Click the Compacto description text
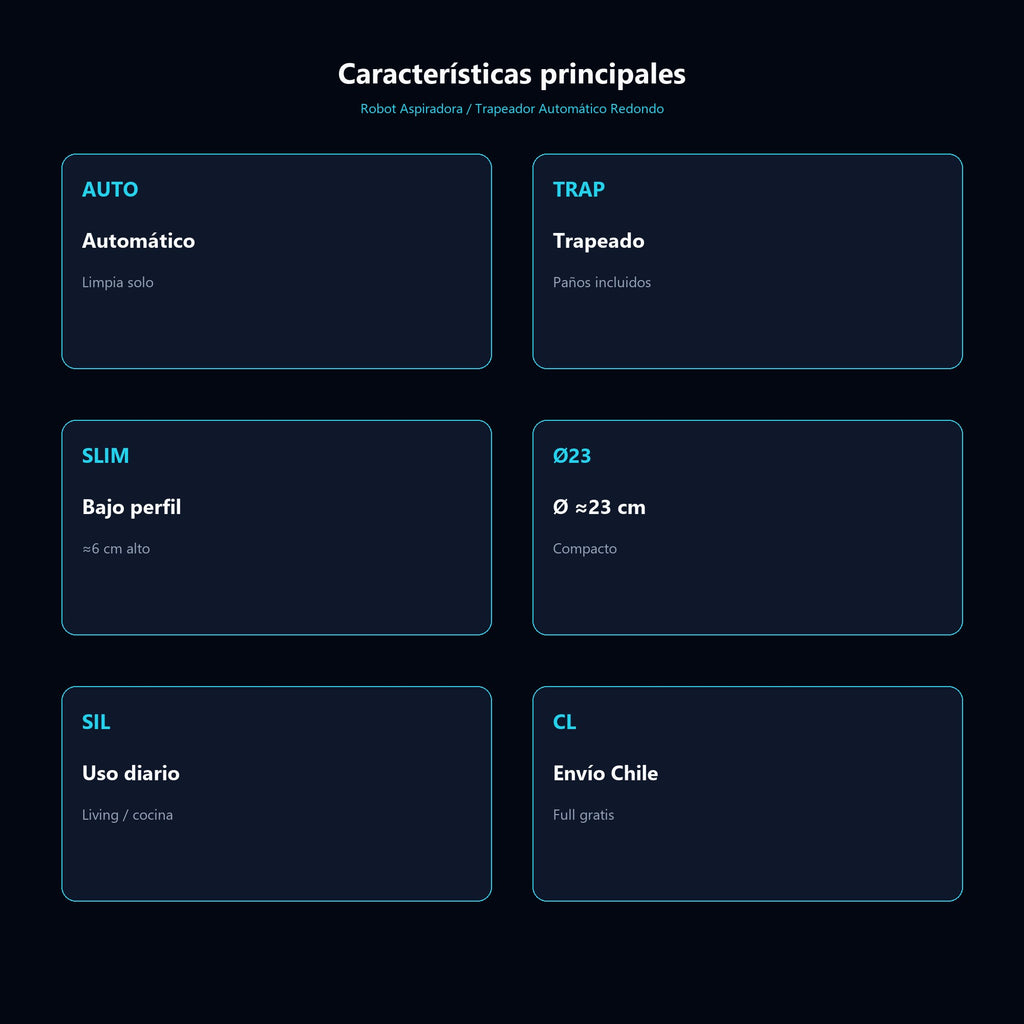1024x1024 pixels. (x=584, y=549)
